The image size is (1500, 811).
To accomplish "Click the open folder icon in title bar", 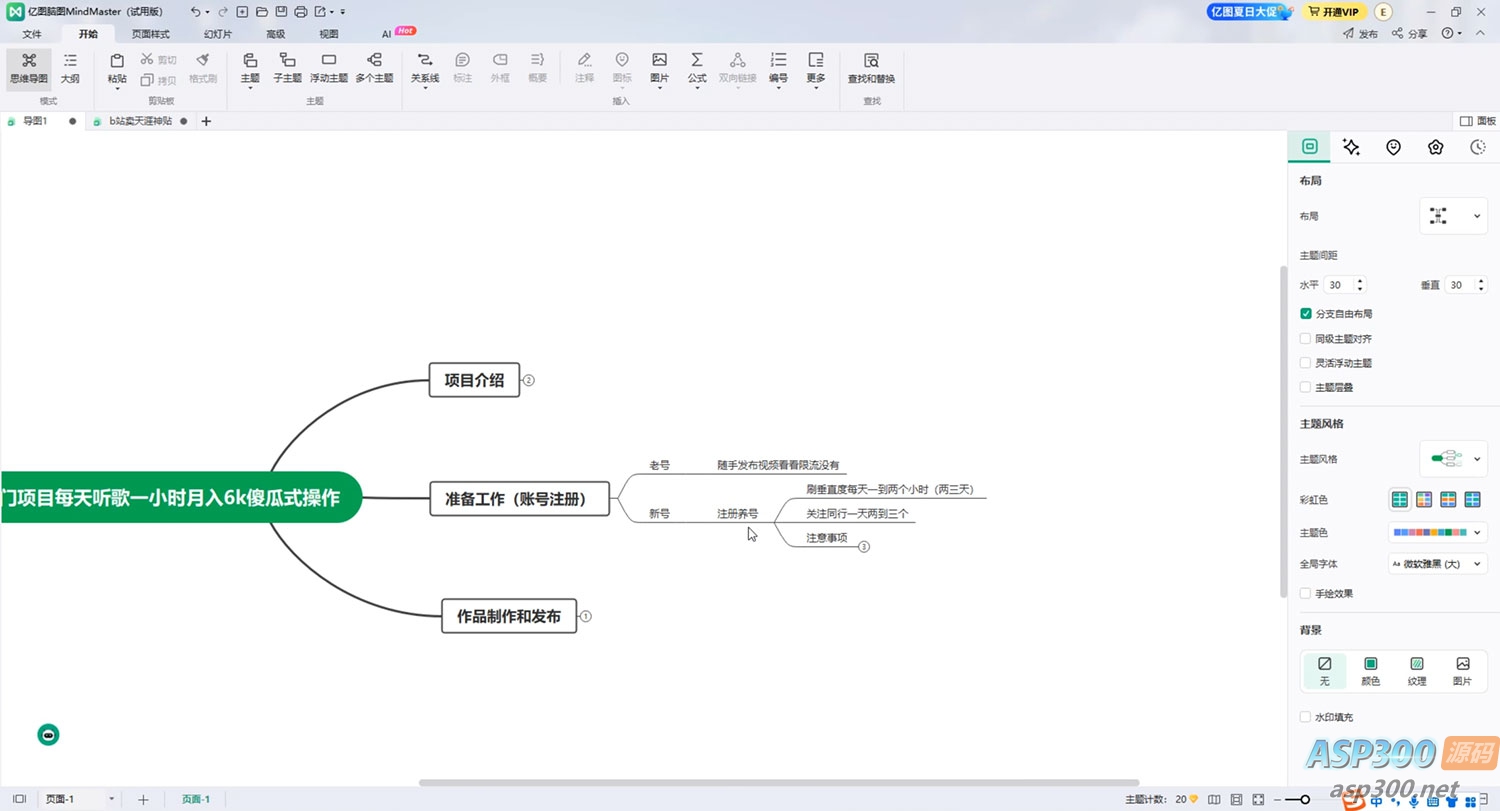I will pyautogui.click(x=261, y=12).
